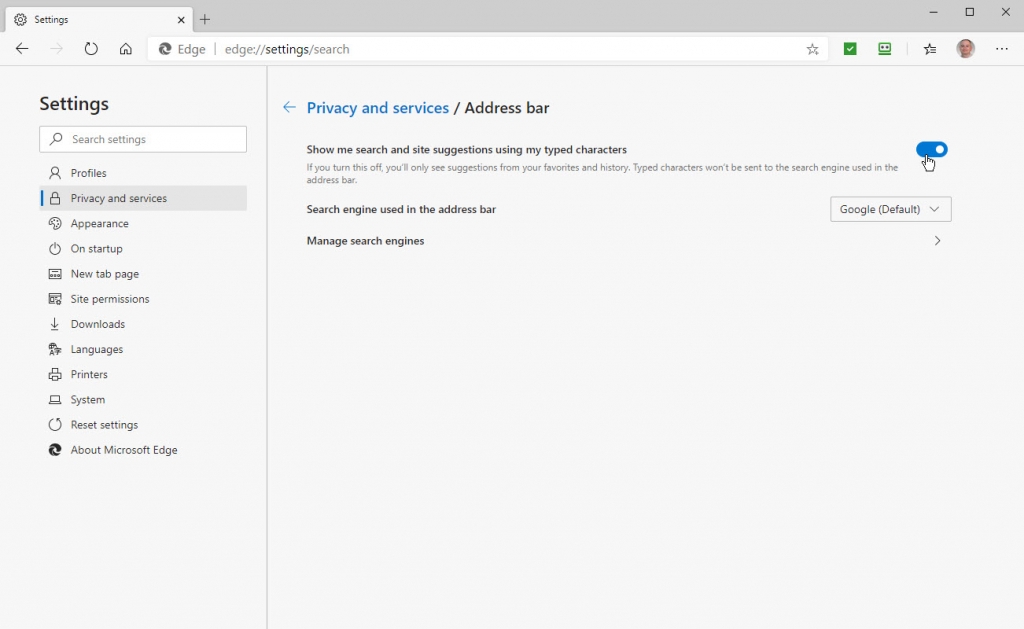Click the Search settings field
Image resolution: width=1024 pixels, height=629 pixels.
coord(142,138)
